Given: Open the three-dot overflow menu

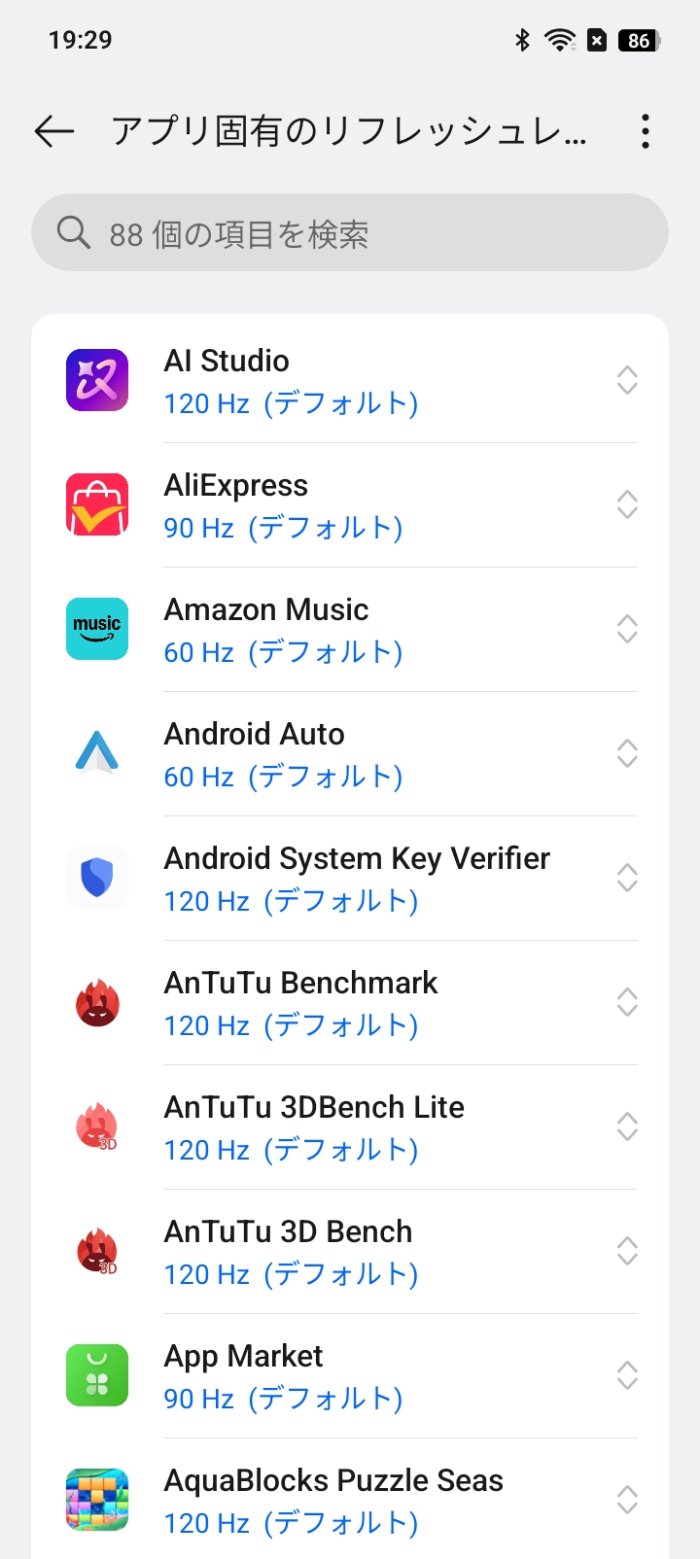Looking at the screenshot, I should (645, 131).
